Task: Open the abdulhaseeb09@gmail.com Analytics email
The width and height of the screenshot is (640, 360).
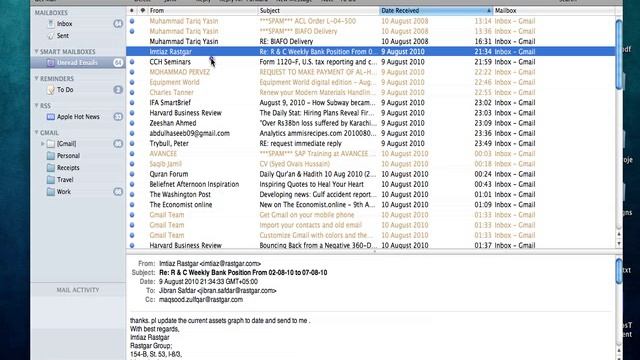Action: (371, 133)
